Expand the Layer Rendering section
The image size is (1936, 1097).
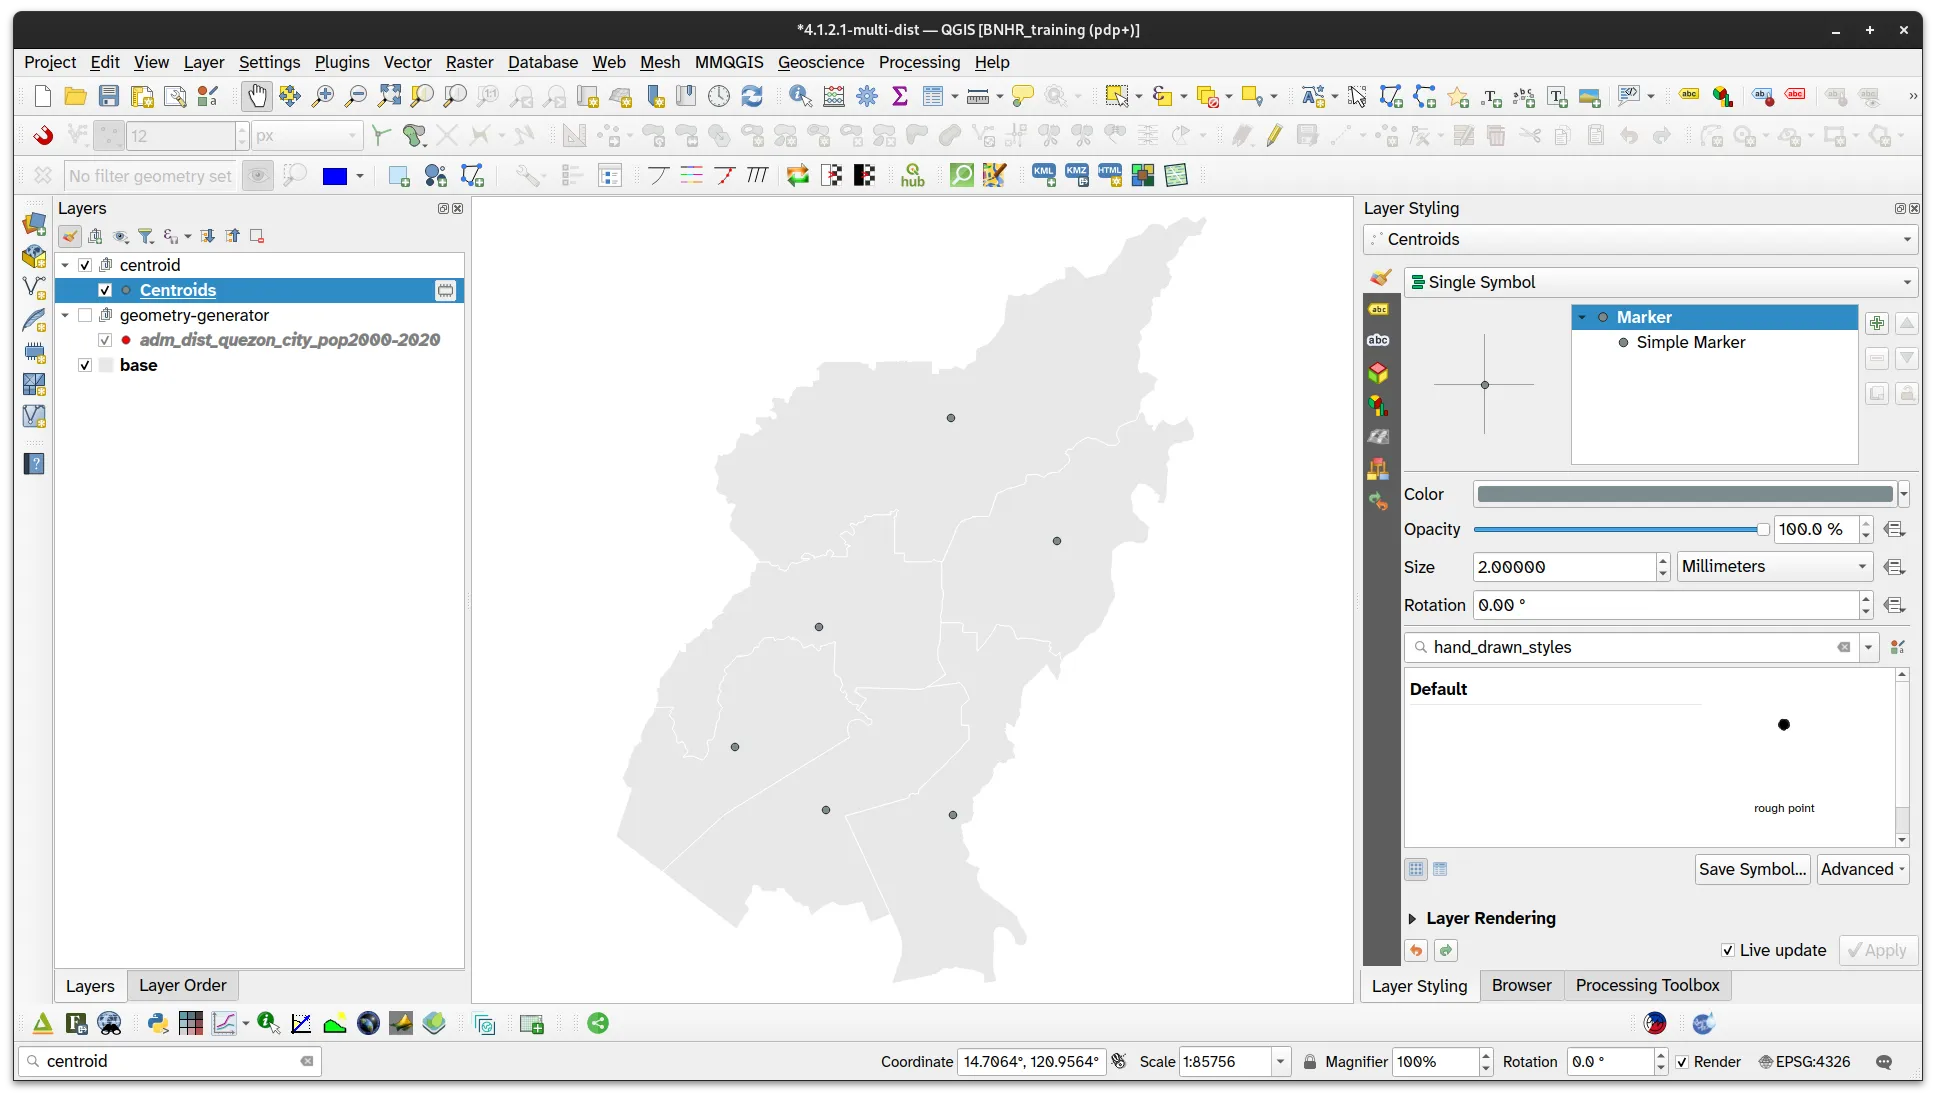click(x=1412, y=918)
